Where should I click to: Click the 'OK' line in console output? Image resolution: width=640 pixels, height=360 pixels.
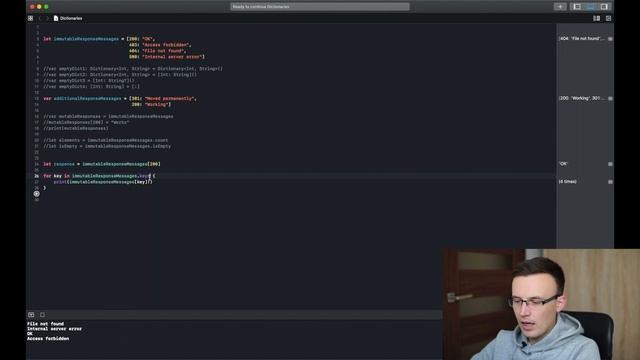coord(30,333)
